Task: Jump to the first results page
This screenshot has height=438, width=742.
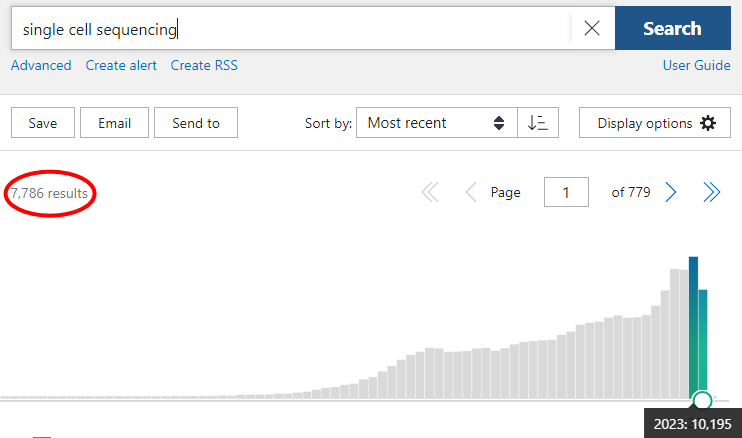Action: pyautogui.click(x=430, y=193)
